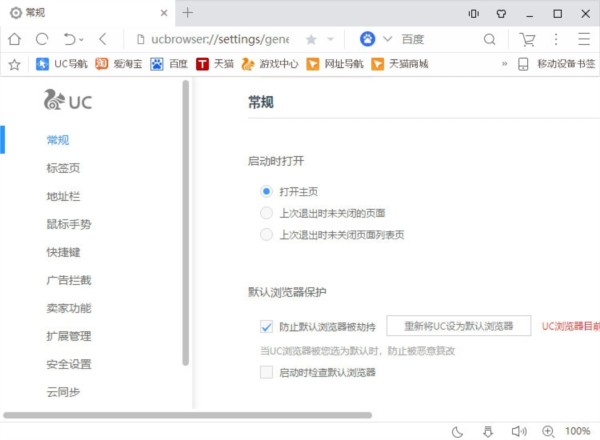Open the 天猫 bookmark

(x=215, y=64)
